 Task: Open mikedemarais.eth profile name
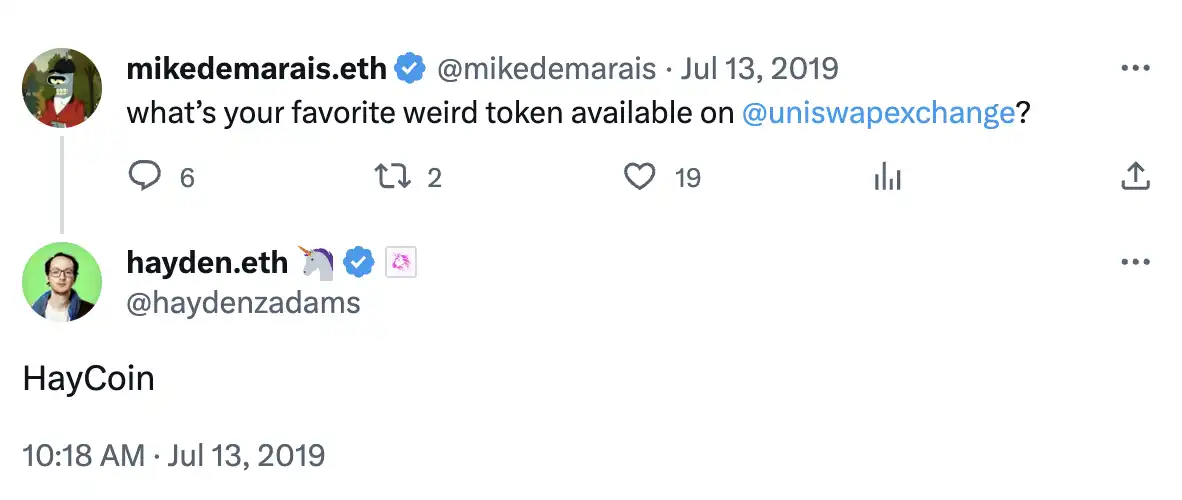tap(257, 69)
